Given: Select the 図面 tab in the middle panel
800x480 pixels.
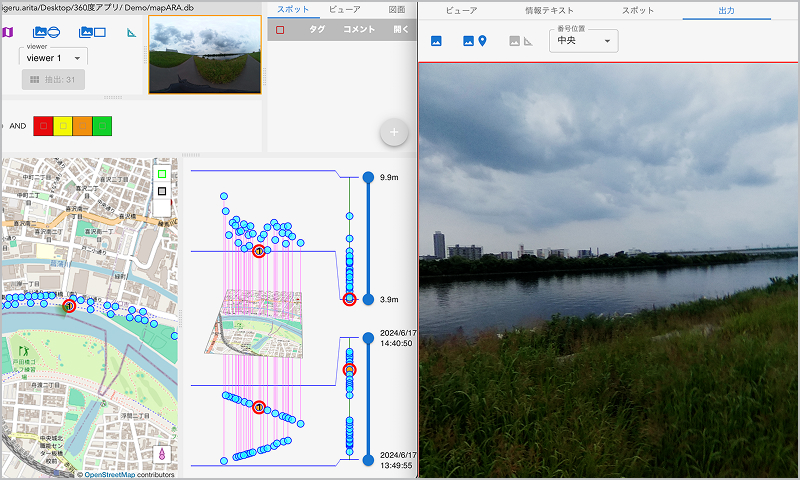Looking at the screenshot, I should tap(396, 9).
